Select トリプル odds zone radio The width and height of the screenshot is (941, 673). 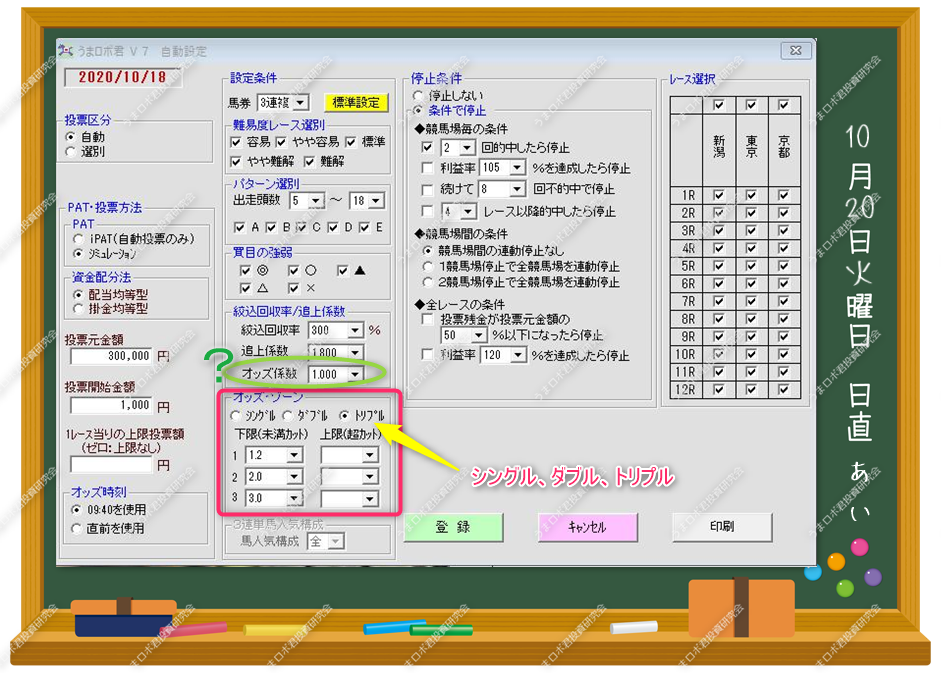344,415
